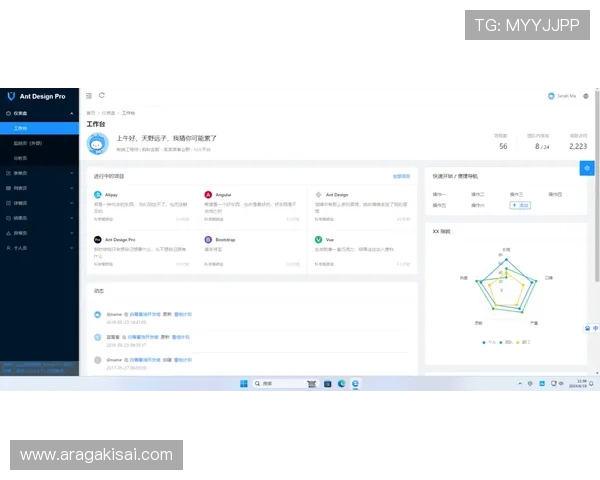This screenshot has height=480, width=600.
Task: Select 工作台 in the sidebar
Action: pyautogui.click(x=20, y=129)
